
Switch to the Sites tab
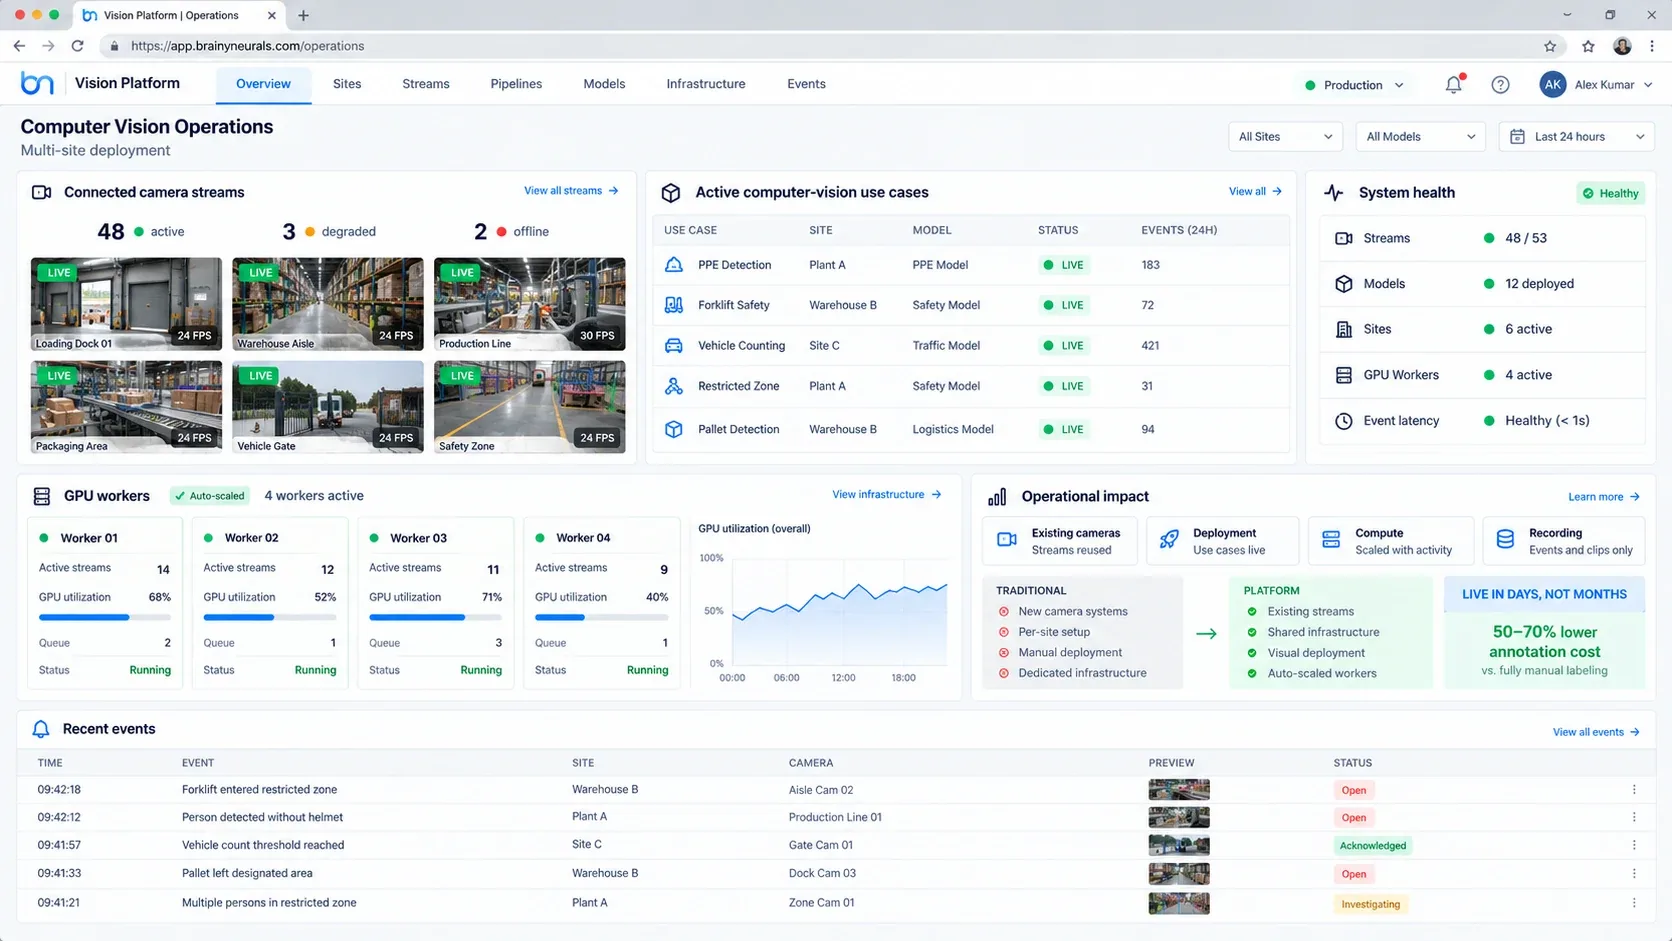click(347, 84)
